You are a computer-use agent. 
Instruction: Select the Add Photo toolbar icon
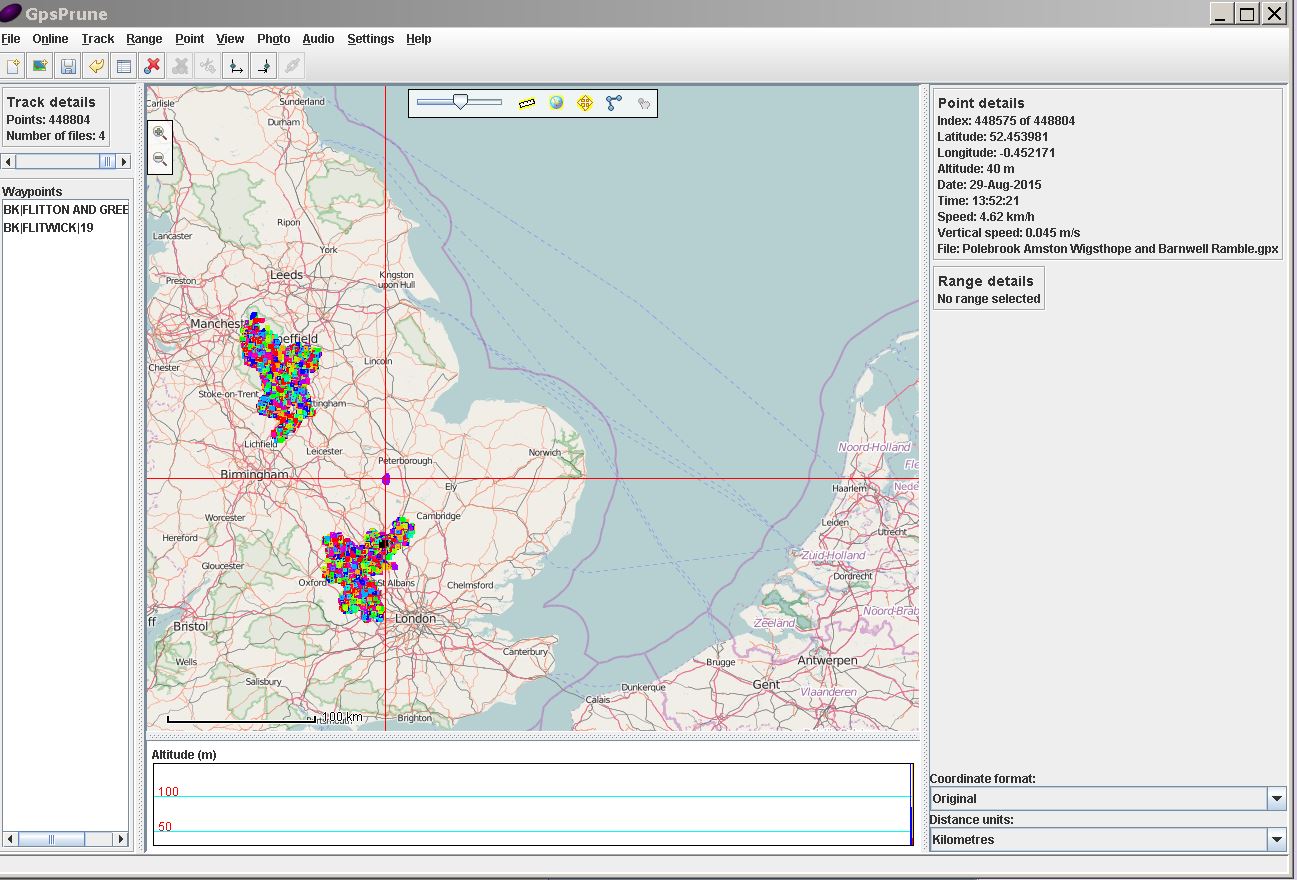41,65
